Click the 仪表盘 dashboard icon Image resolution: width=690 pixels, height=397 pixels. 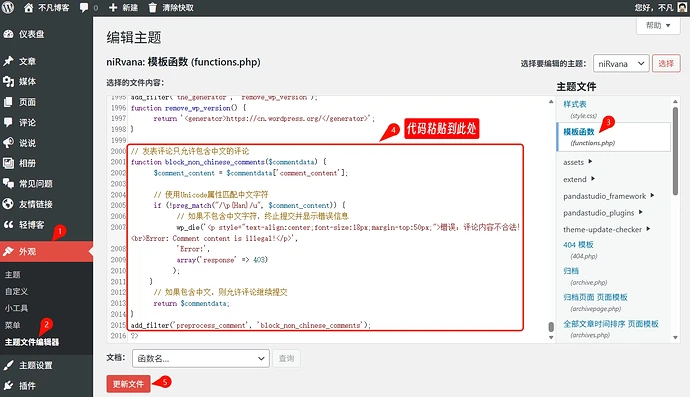point(8,34)
